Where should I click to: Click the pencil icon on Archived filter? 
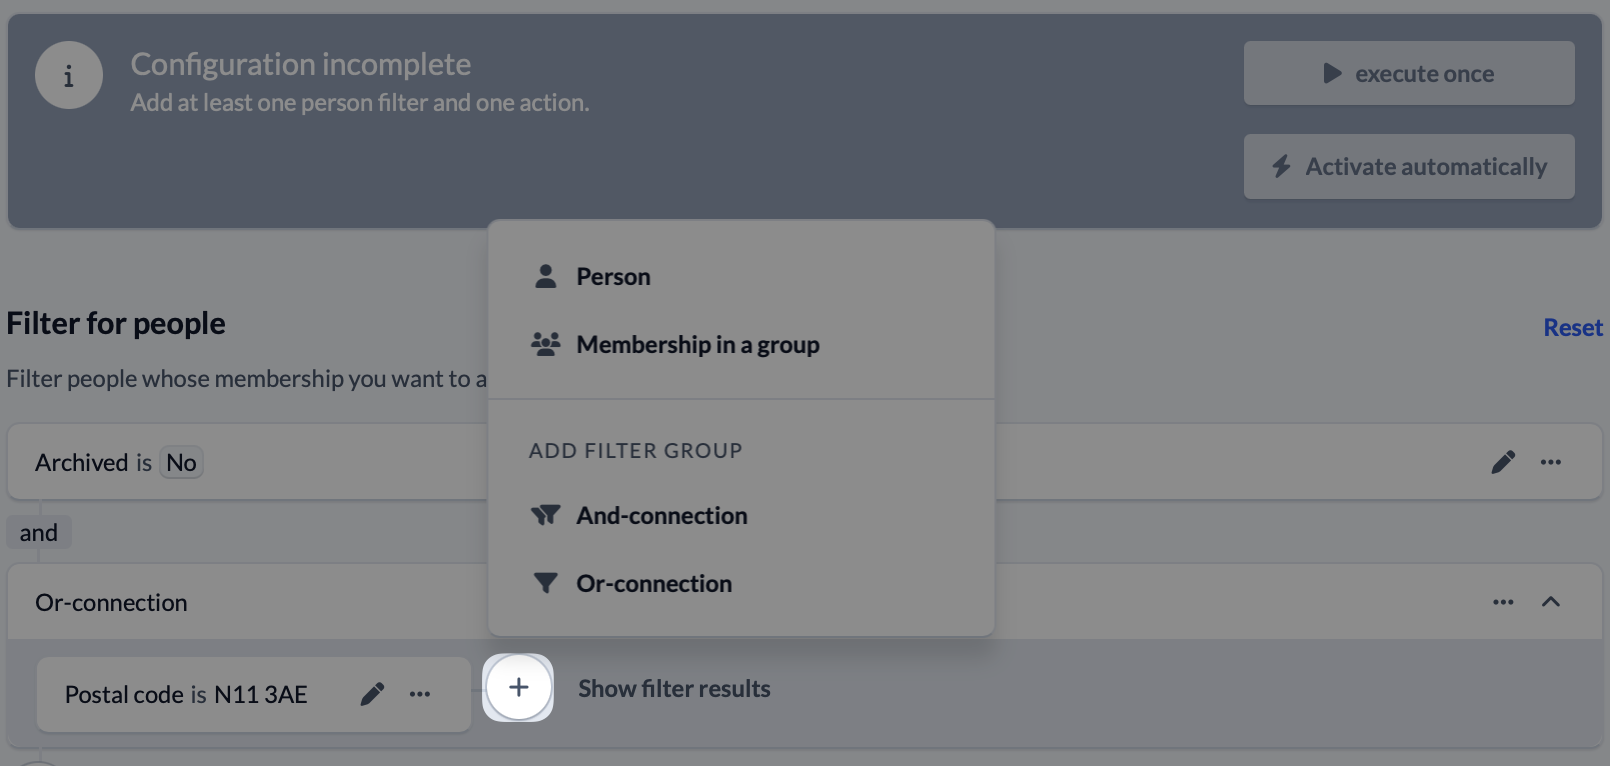[x=1503, y=462]
